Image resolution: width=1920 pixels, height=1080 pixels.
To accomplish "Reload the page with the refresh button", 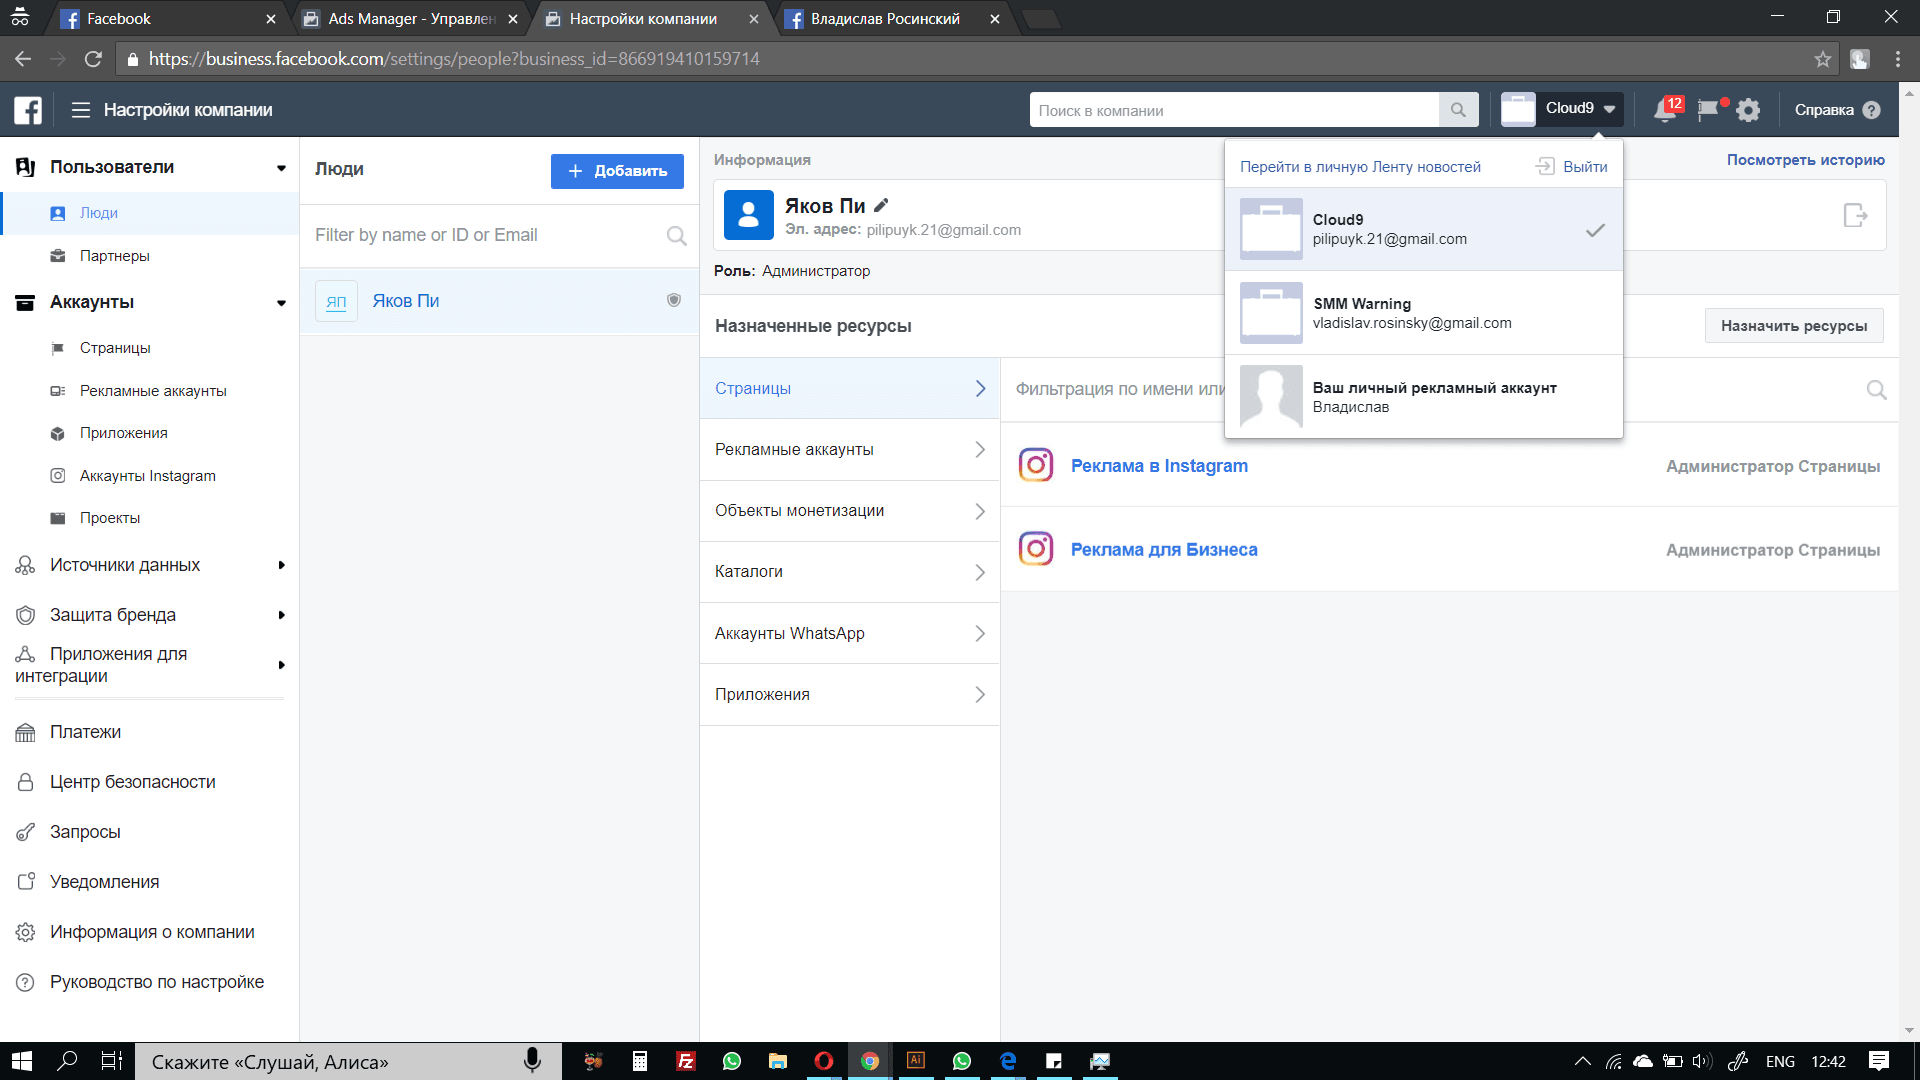I will (93, 59).
